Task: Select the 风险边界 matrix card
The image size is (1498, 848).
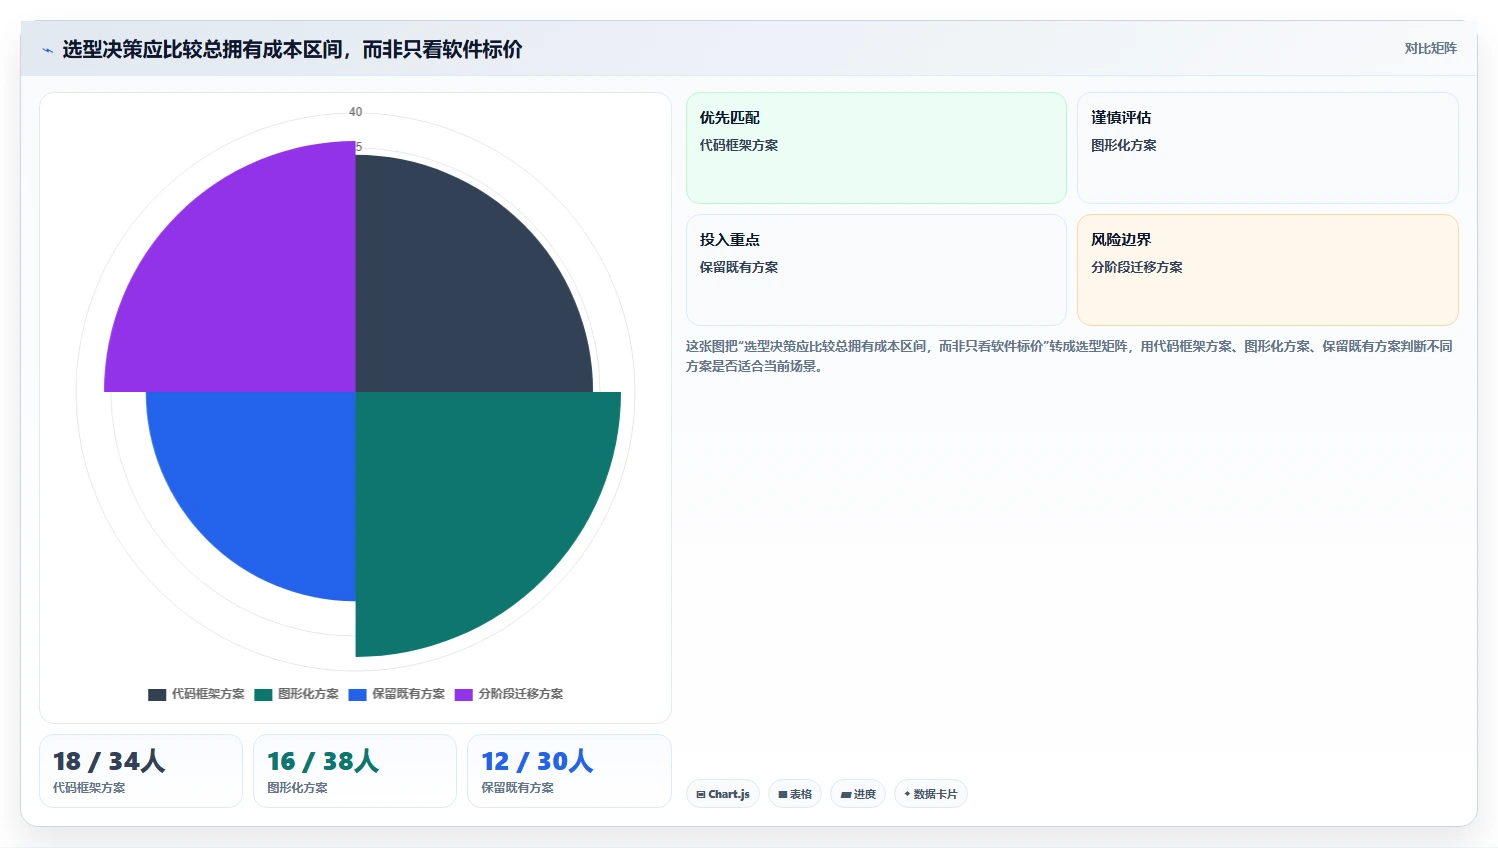Action: [1267, 270]
